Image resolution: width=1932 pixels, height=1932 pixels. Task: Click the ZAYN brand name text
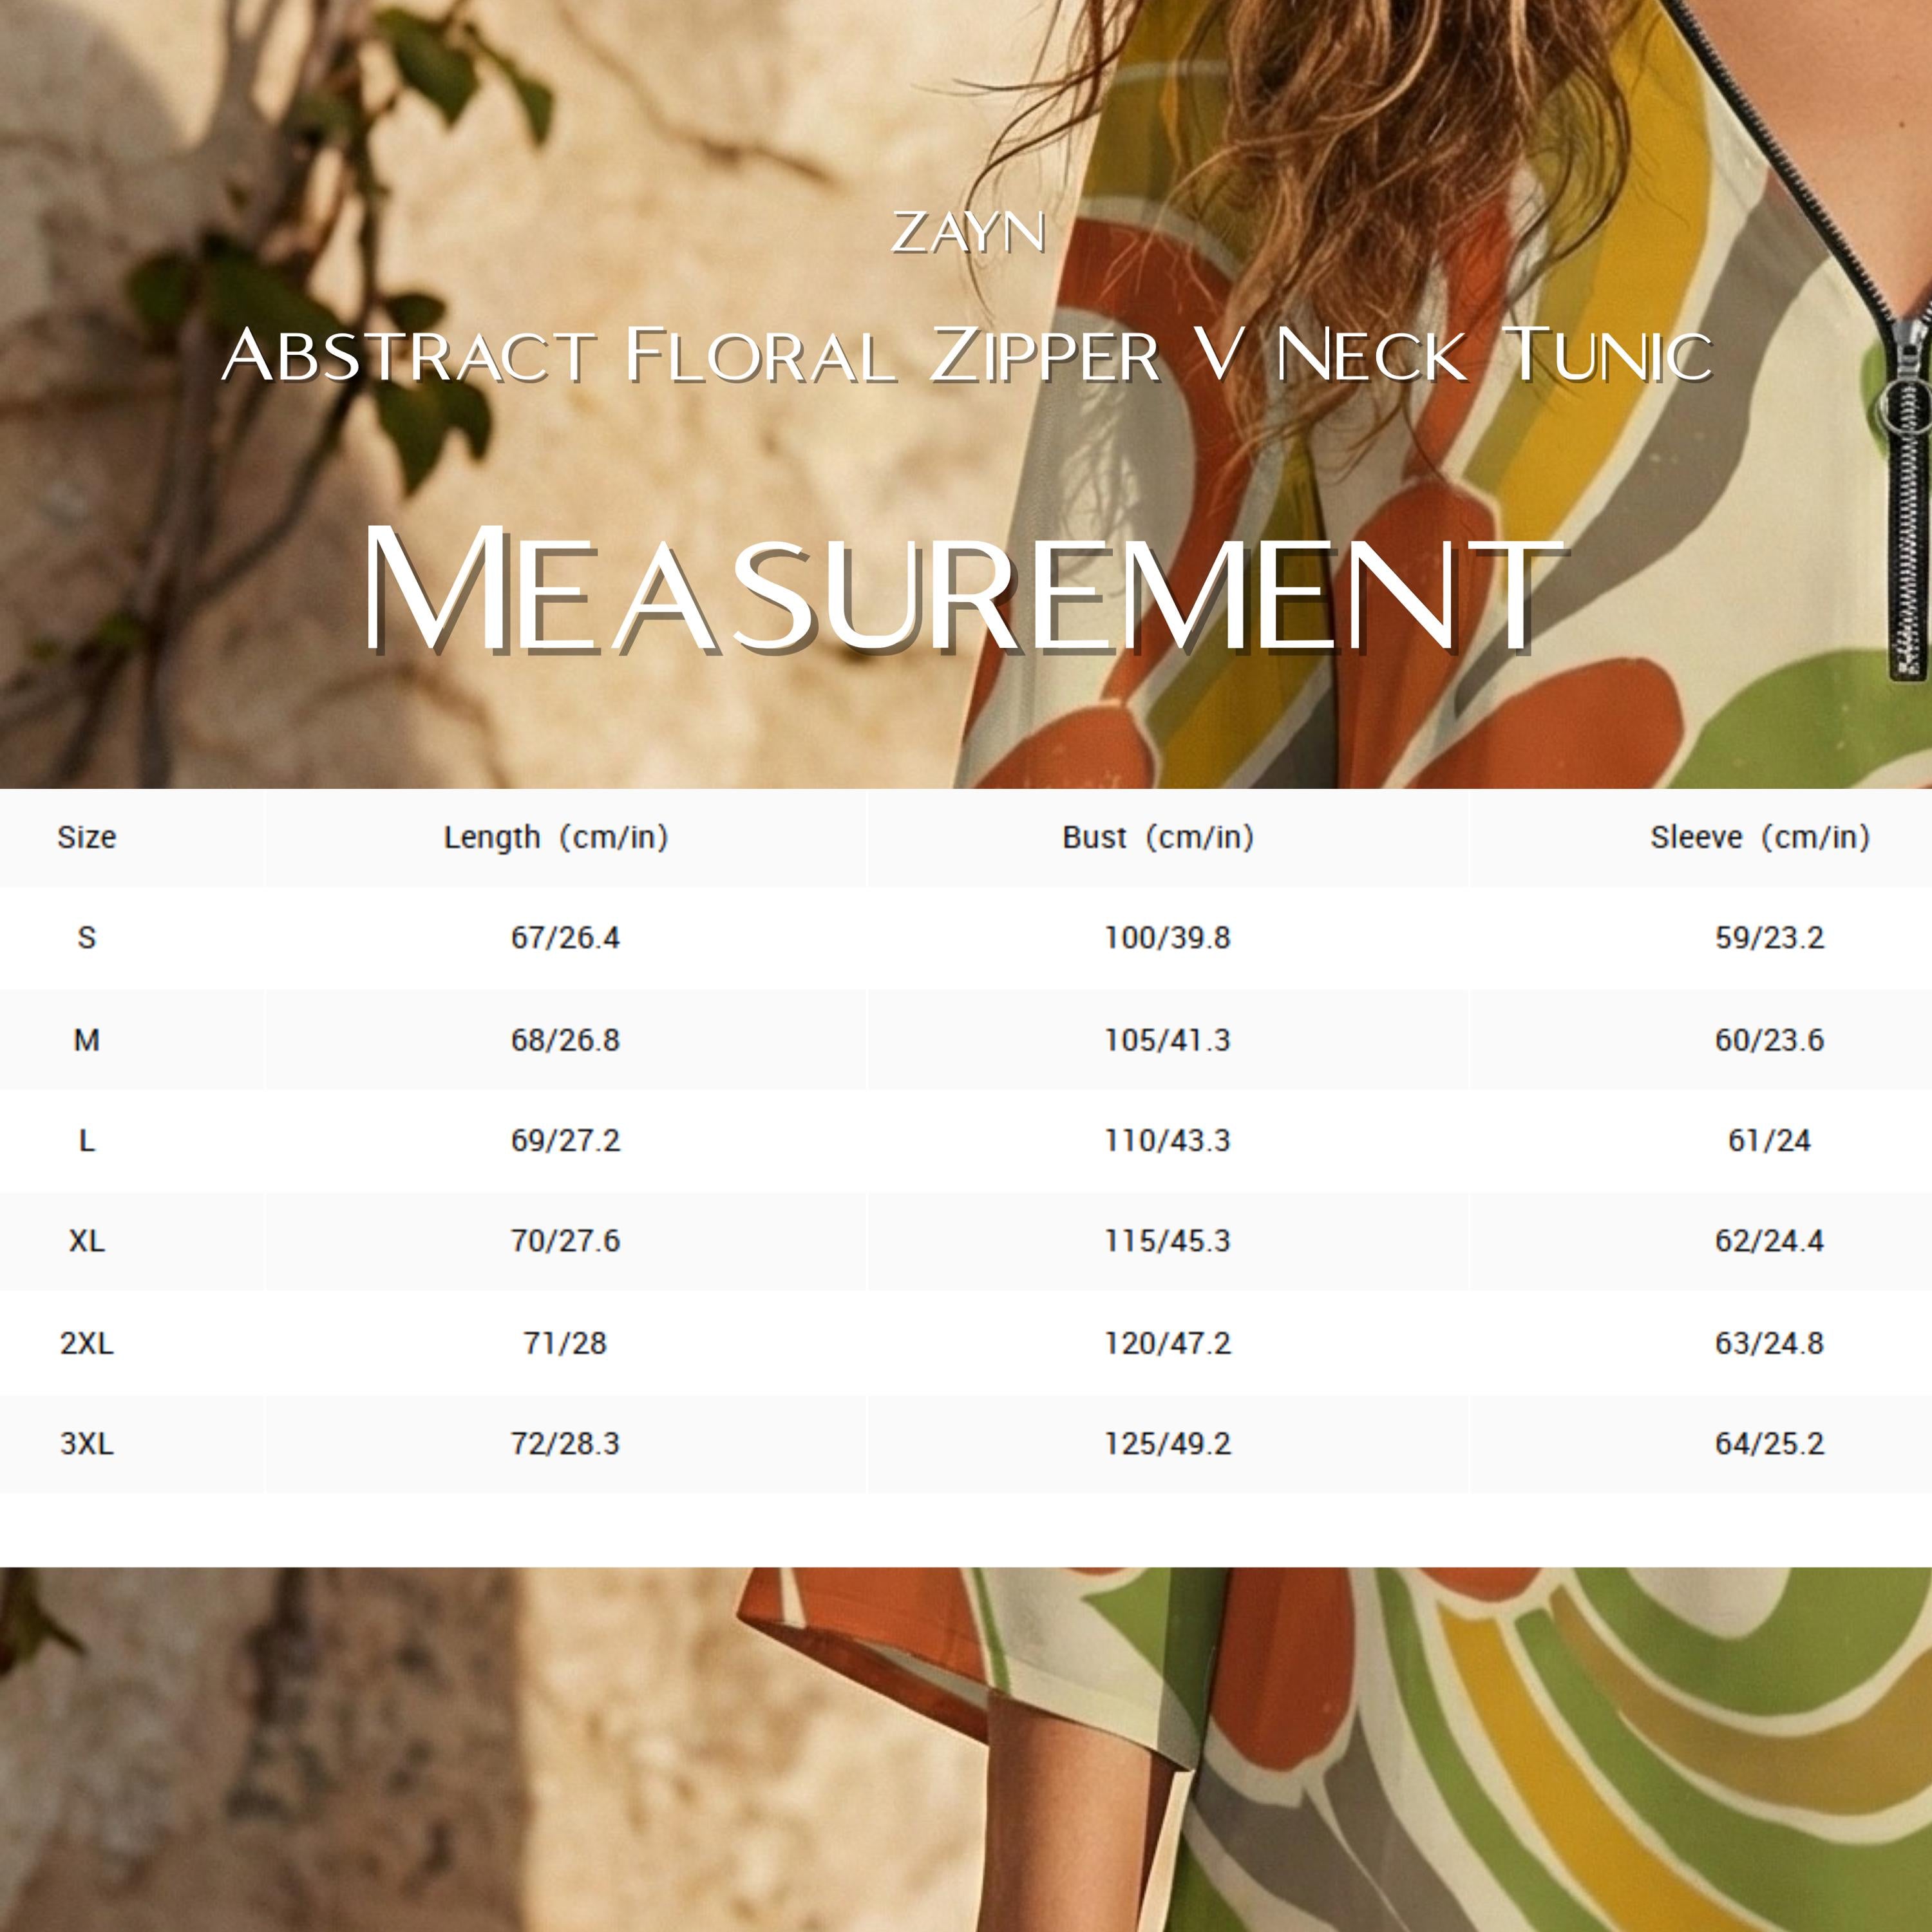click(x=968, y=232)
